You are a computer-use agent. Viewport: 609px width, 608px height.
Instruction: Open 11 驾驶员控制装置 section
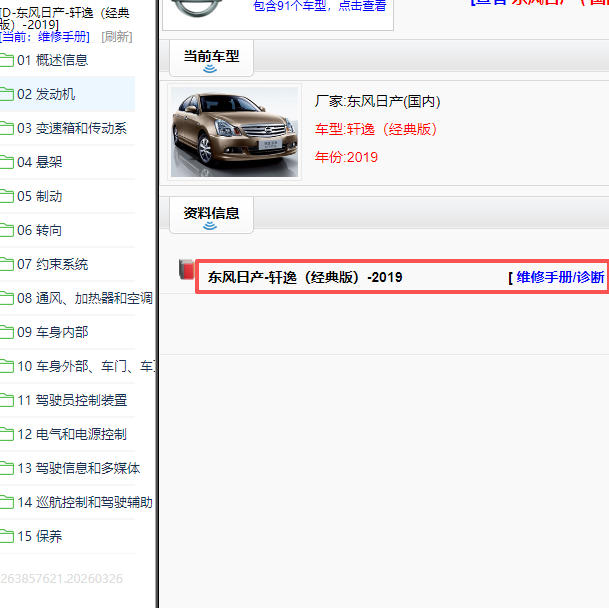click(72, 400)
